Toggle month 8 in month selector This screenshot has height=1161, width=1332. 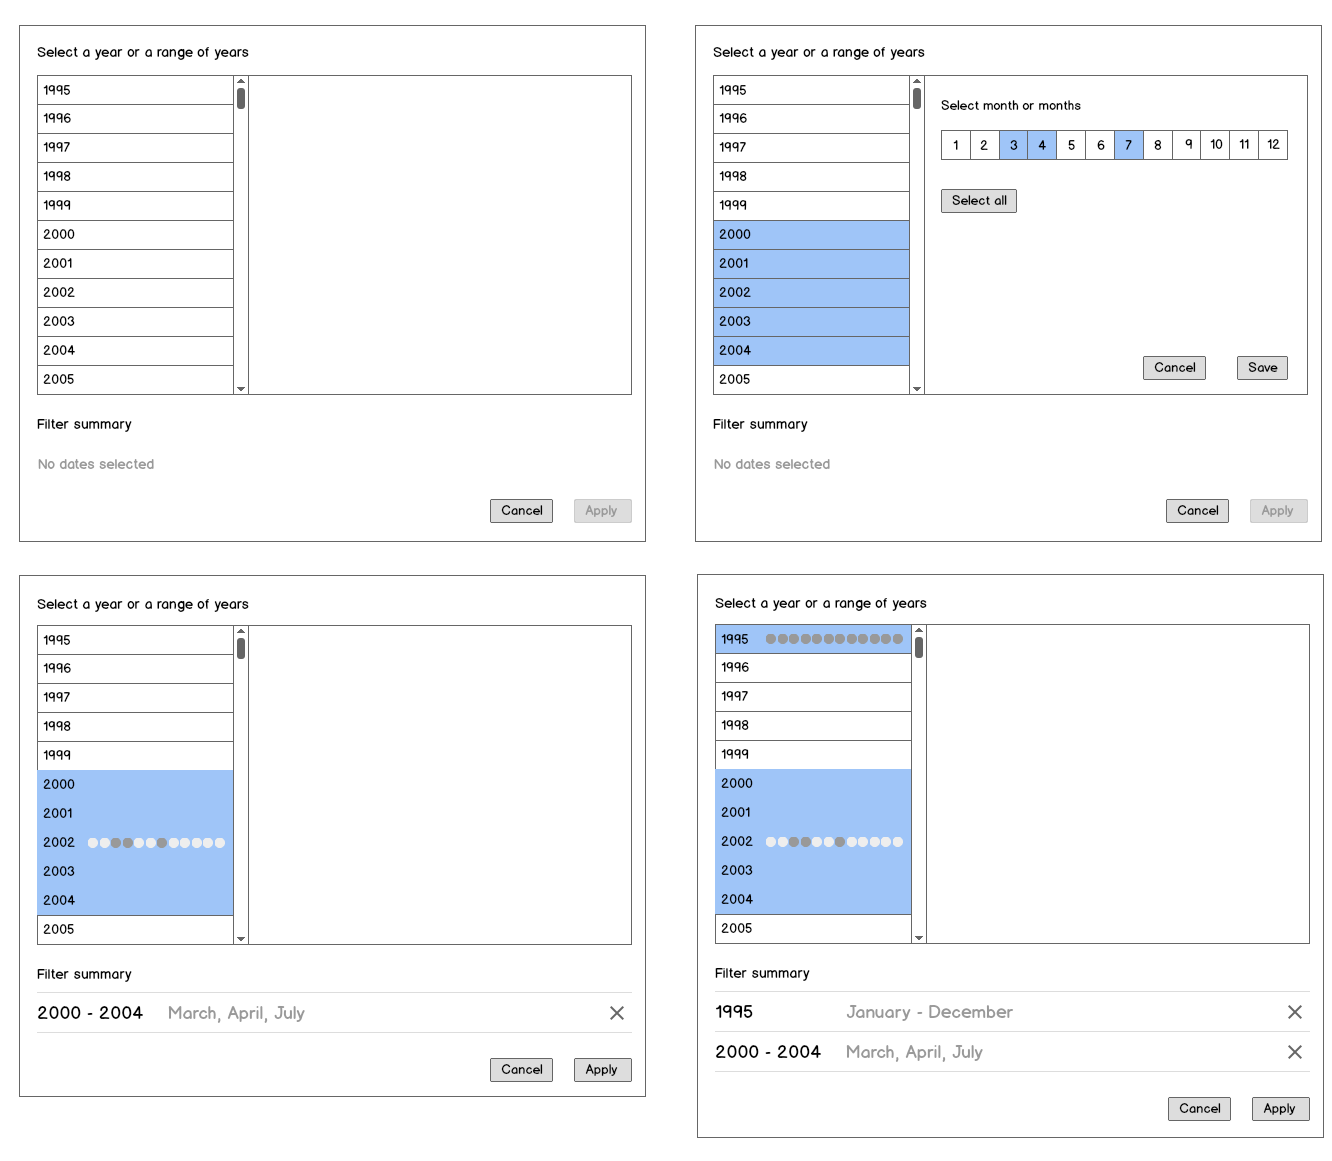1158,145
